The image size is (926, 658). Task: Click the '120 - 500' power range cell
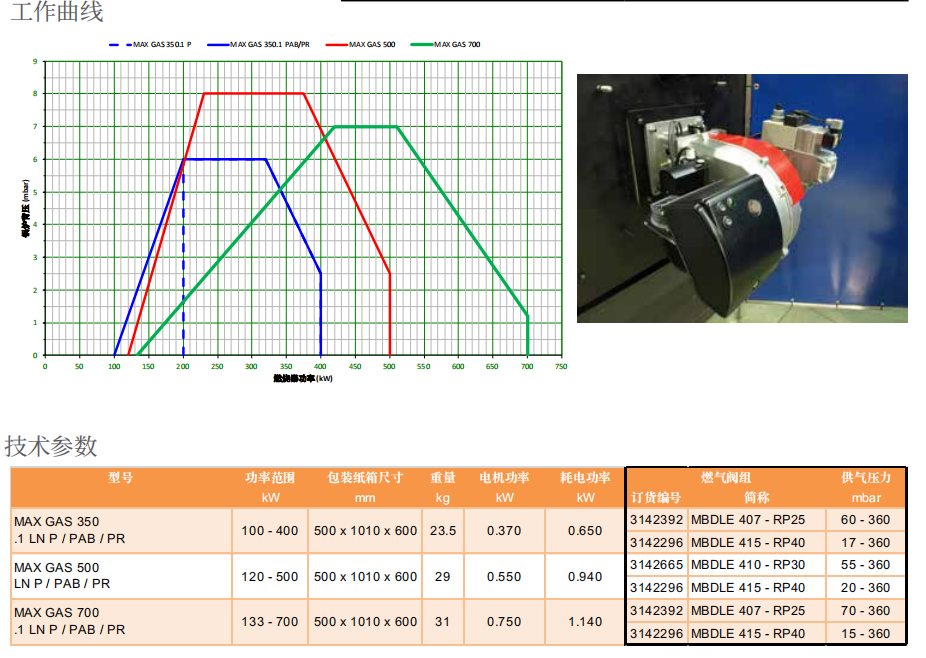(270, 576)
